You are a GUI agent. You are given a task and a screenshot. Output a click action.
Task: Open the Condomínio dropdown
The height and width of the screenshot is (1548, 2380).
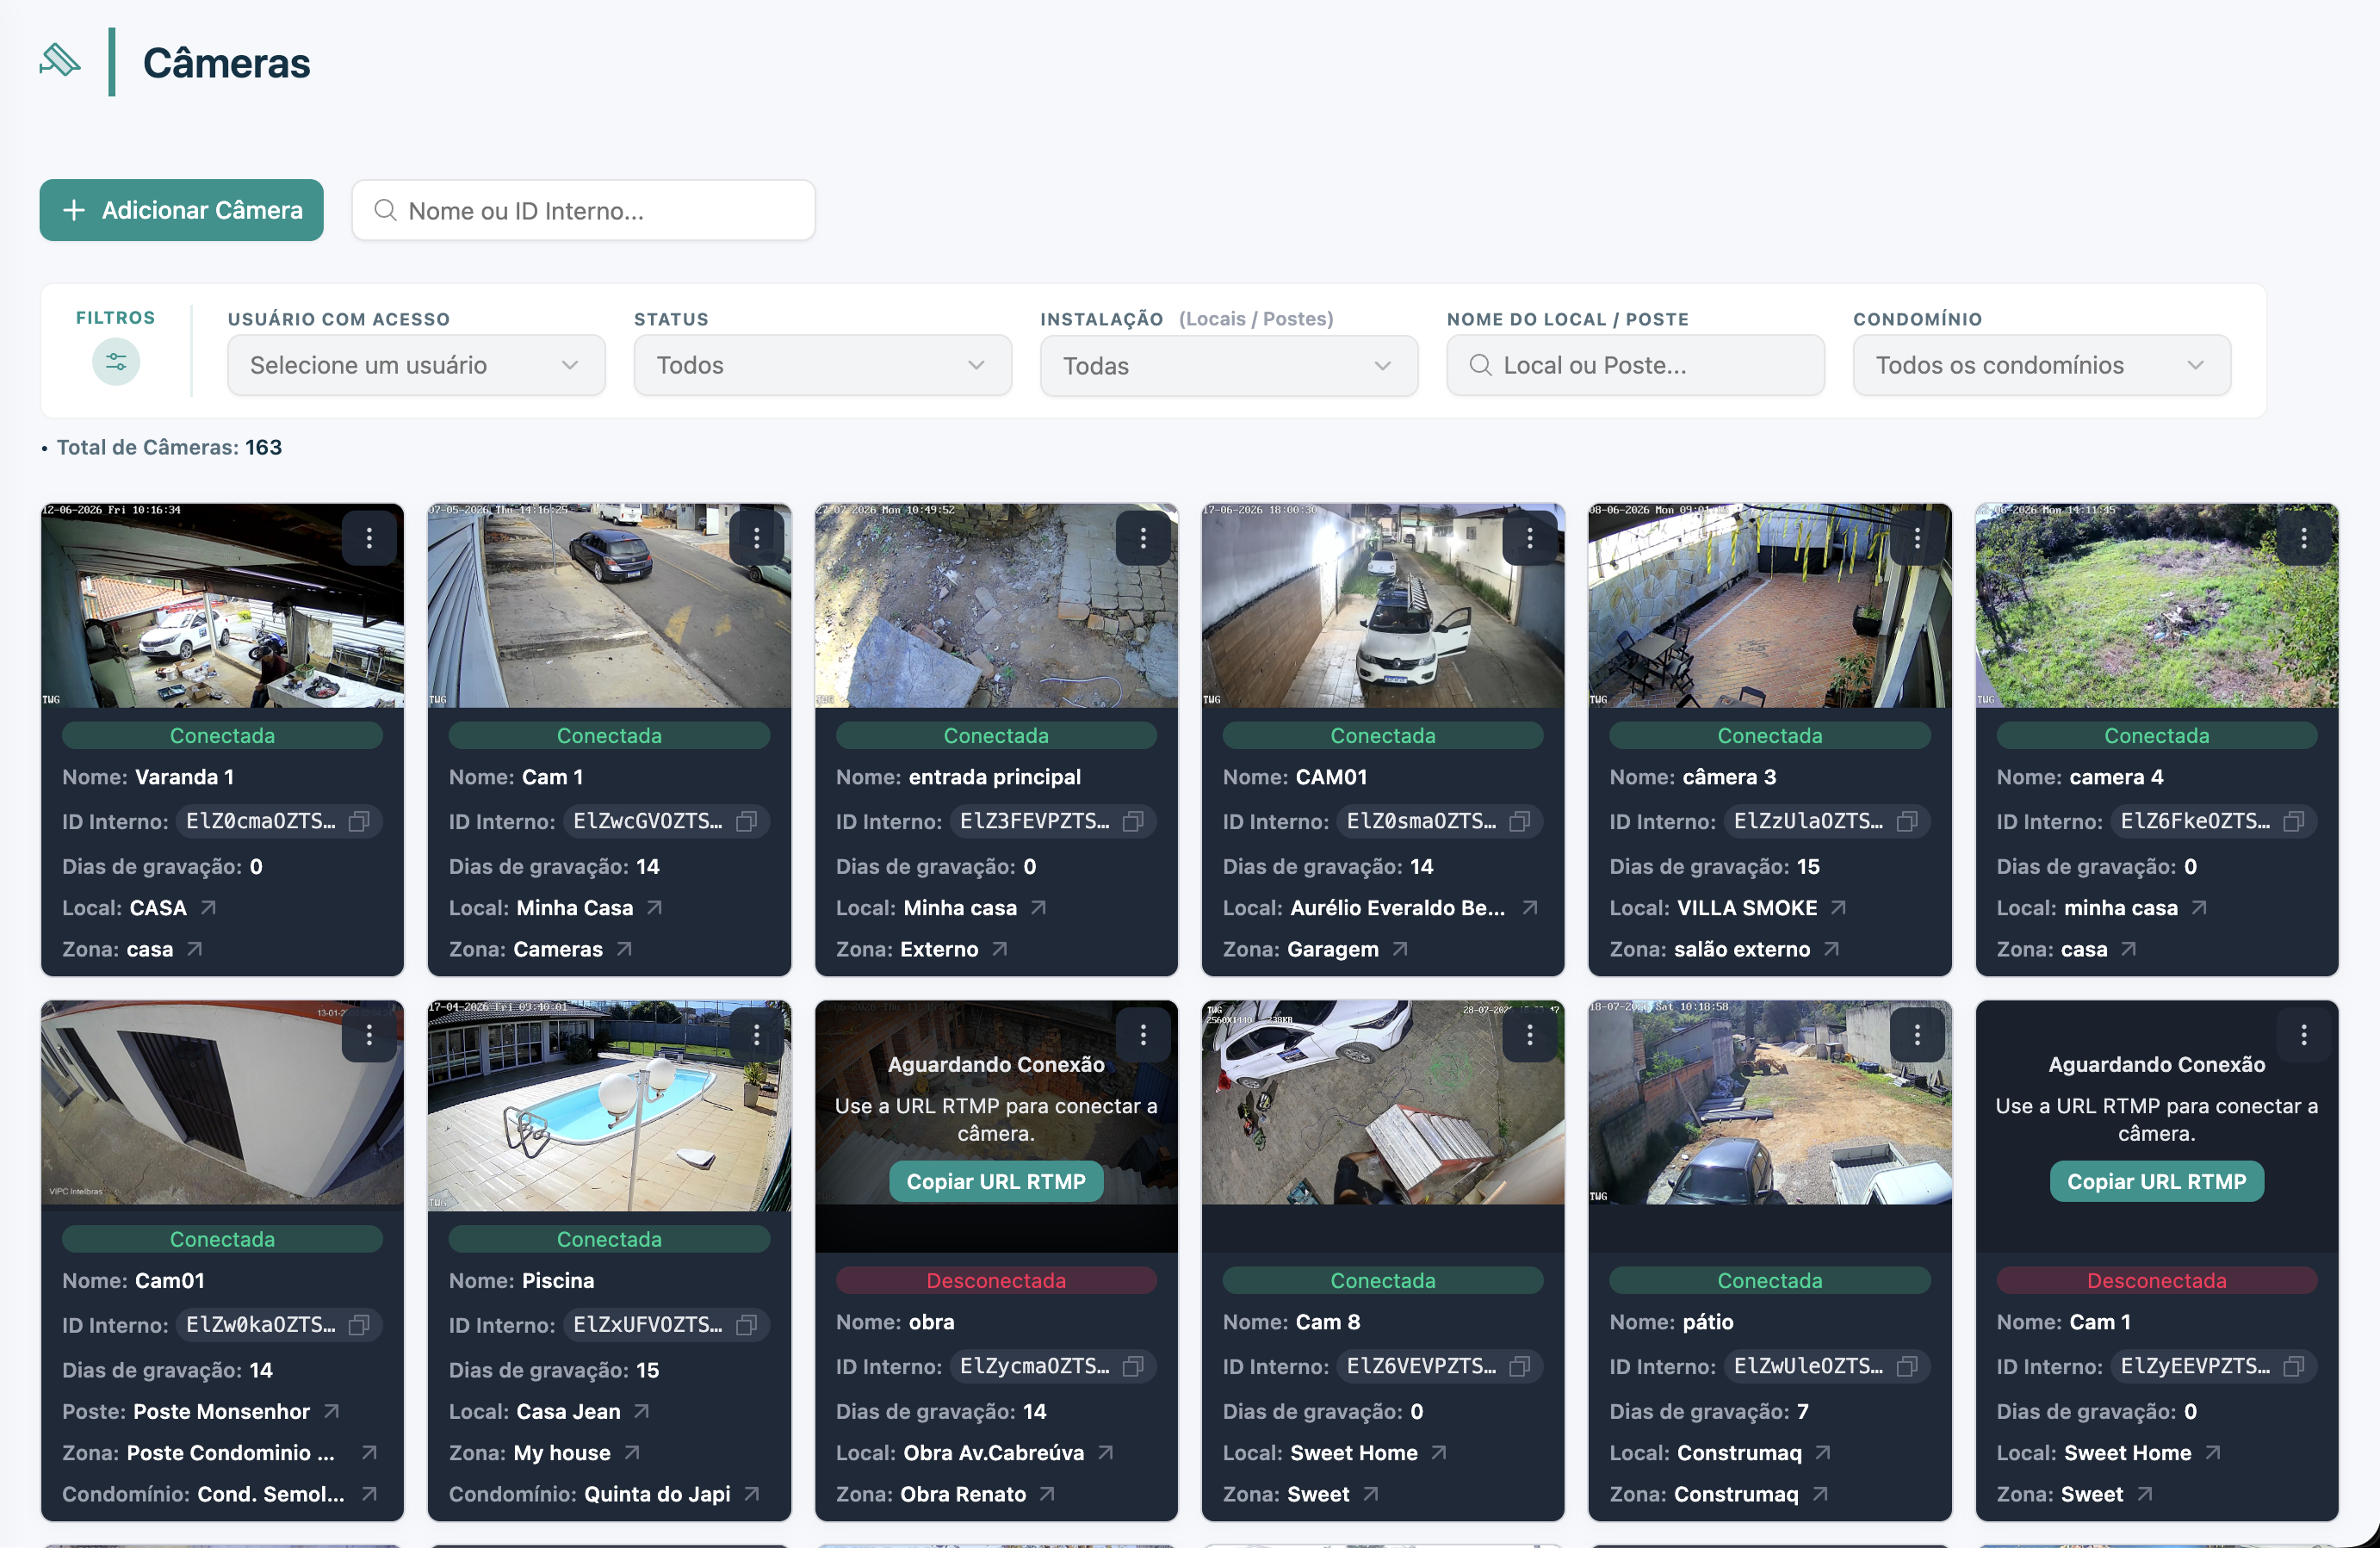click(x=2042, y=365)
